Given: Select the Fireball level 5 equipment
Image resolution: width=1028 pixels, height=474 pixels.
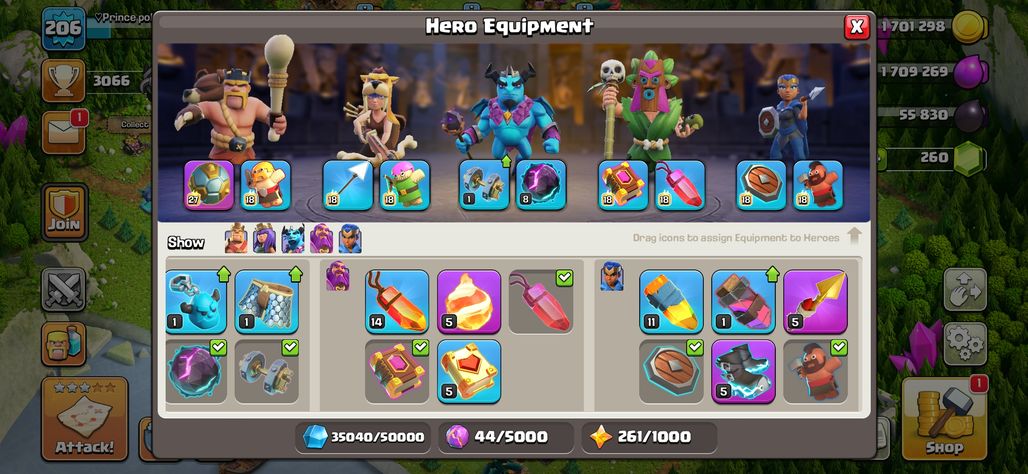Looking at the screenshot, I should point(469,302).
